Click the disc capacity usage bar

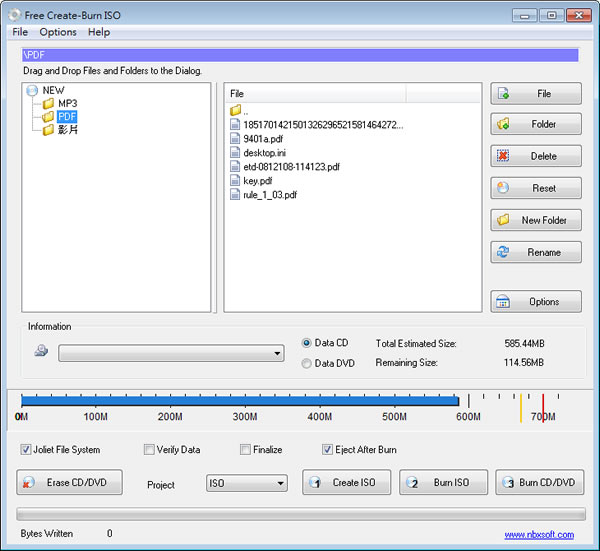coord(240,400)
